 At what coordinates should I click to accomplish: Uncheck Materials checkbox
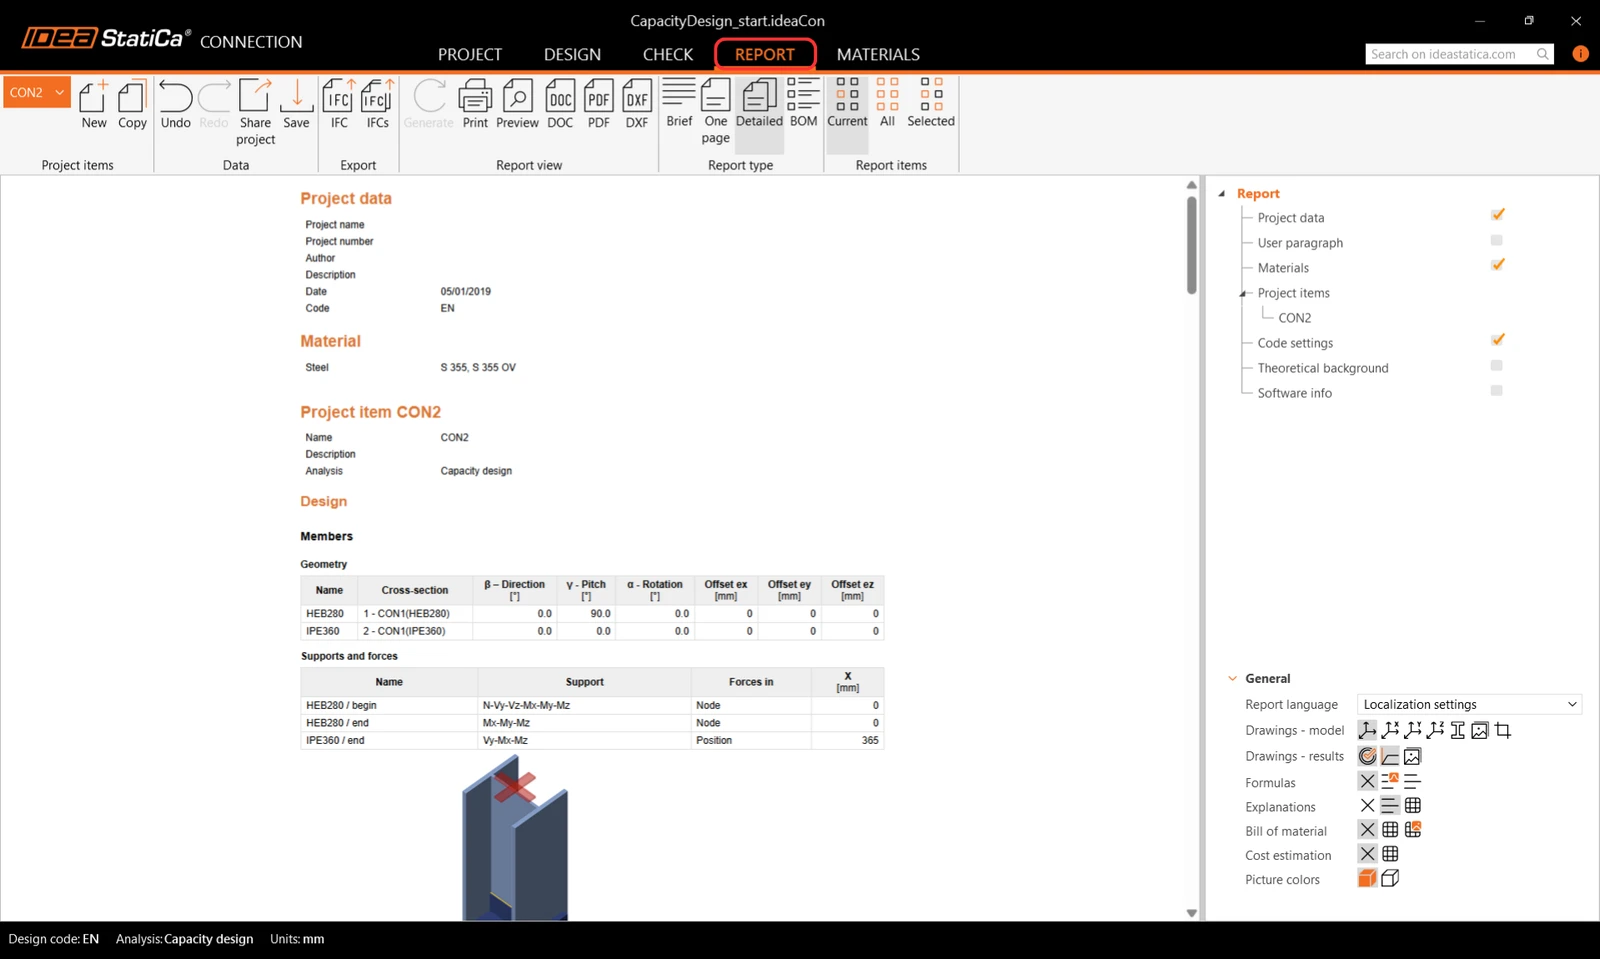[x=1497, y=265]
